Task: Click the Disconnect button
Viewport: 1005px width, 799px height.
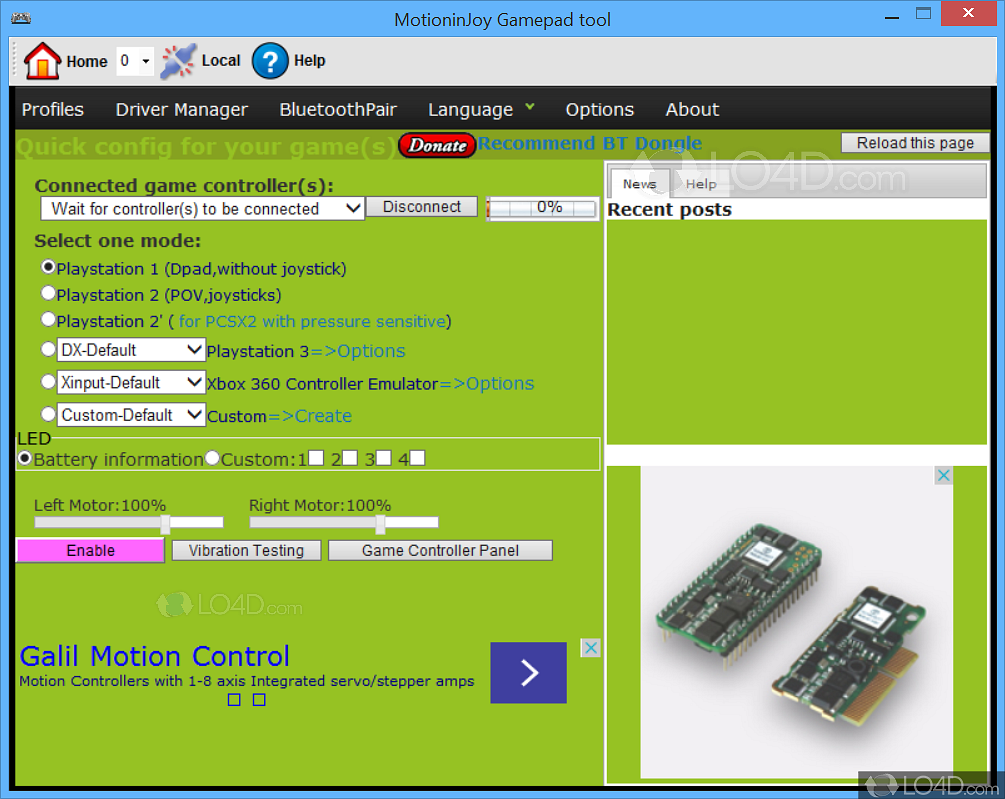Action: (x=422, y=207)
